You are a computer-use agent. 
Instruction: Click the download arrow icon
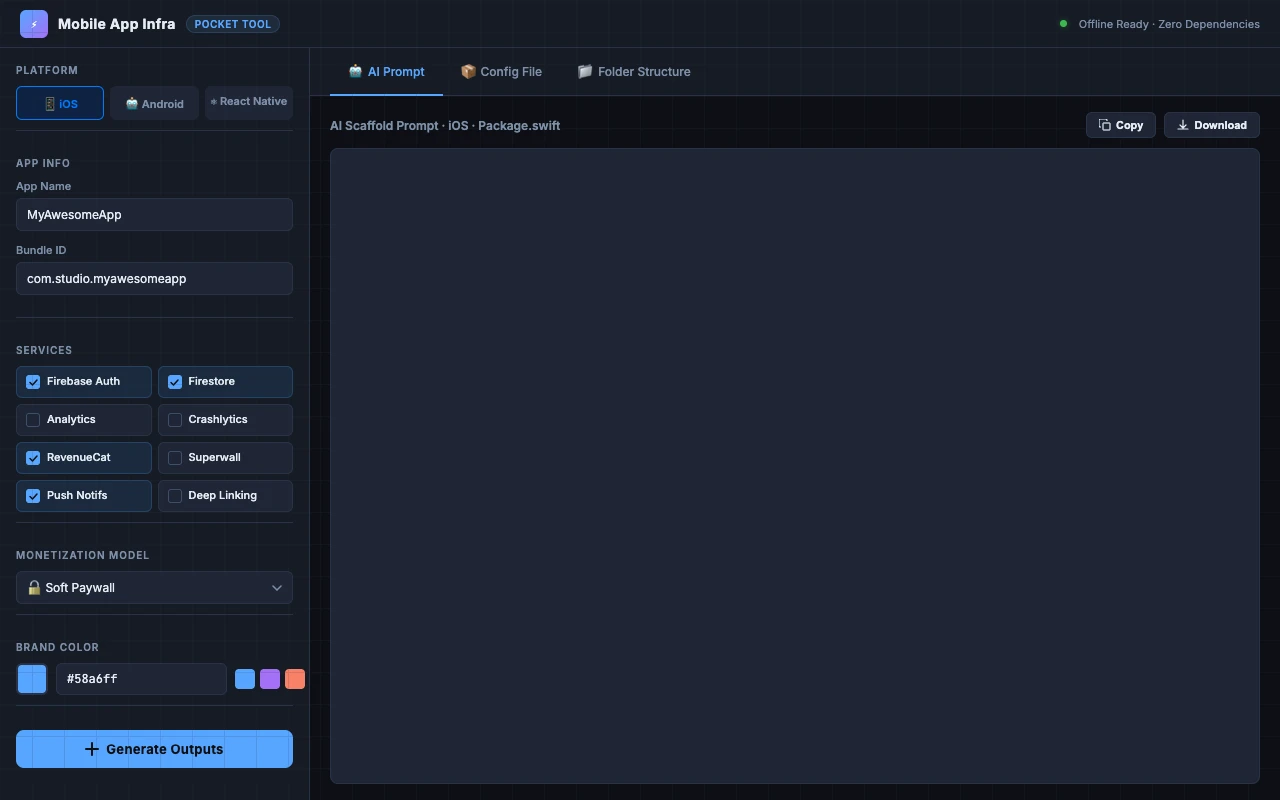pos(1181,124)
